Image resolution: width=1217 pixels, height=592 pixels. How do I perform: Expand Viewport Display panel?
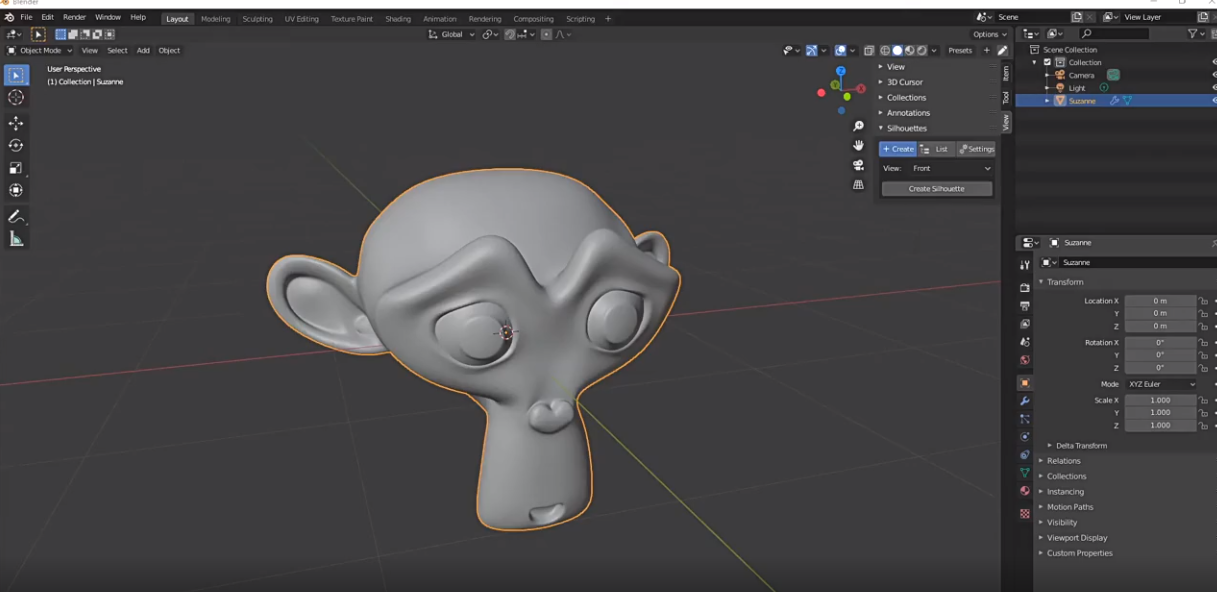1075,538
